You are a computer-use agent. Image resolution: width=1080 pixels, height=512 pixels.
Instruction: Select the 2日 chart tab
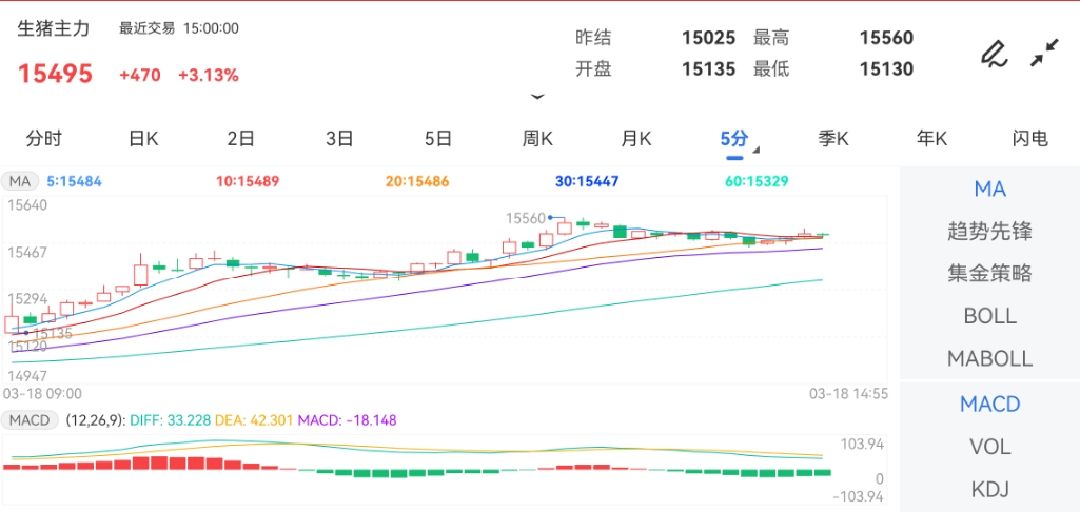tap(241, 139)
